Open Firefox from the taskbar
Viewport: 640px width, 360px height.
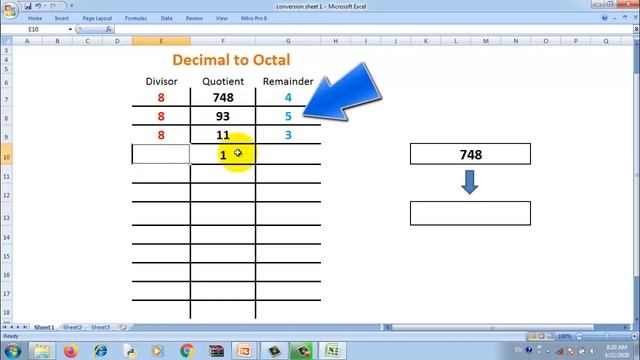71,351
